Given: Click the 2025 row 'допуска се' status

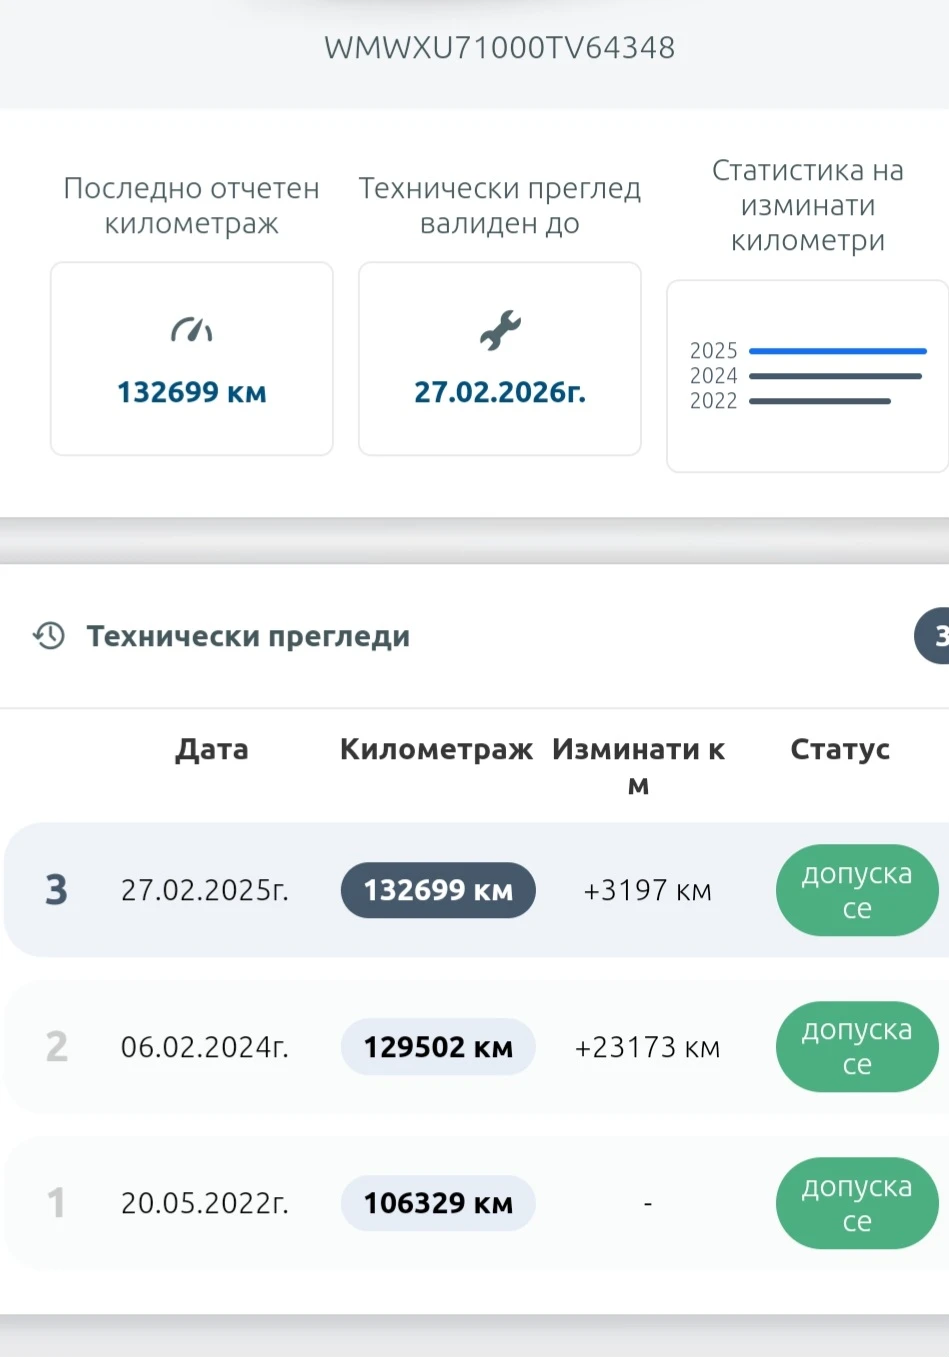Looking at the screenshot, I should coord(856,890).
